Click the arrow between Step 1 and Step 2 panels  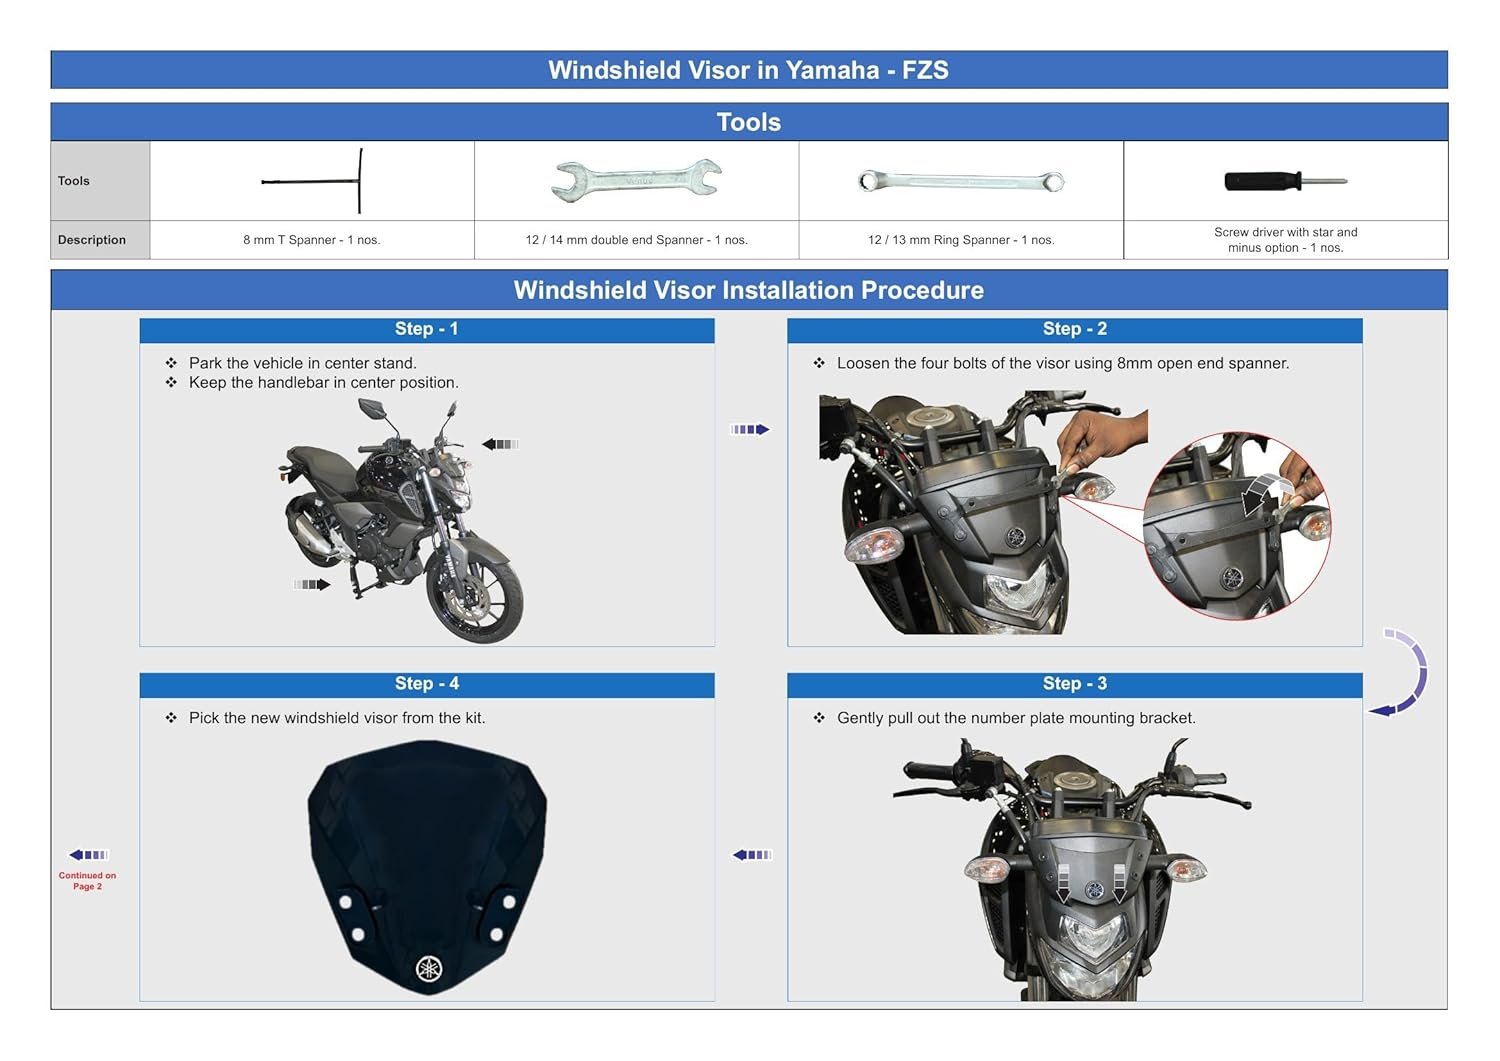tap(750, 429)
